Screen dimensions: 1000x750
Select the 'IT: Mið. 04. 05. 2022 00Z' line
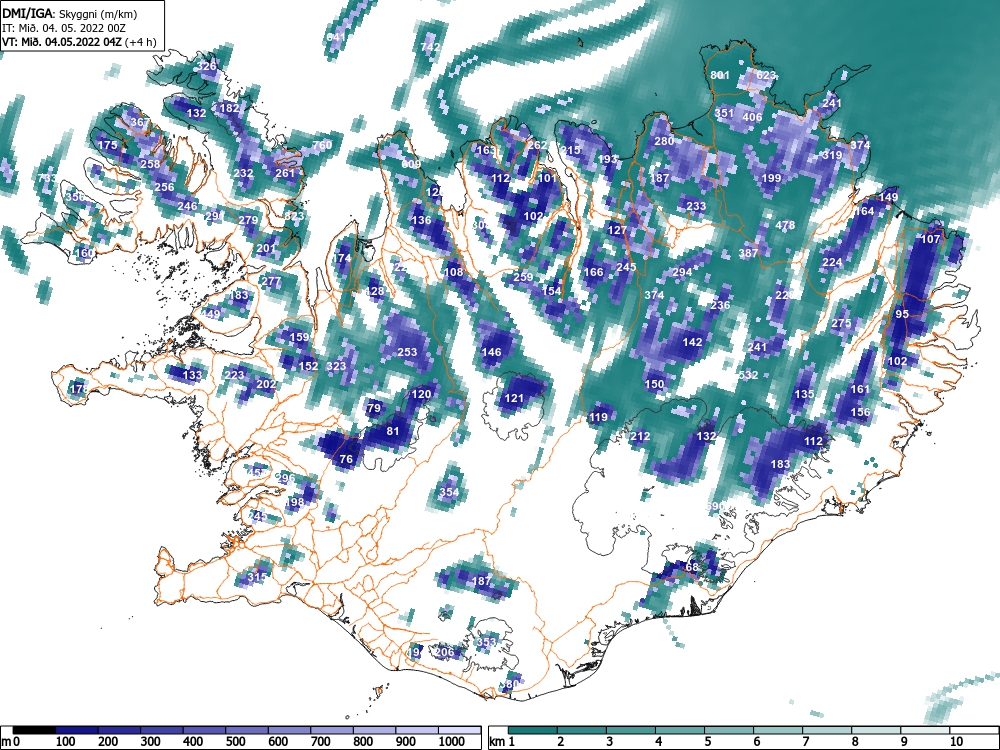click(x=64, y=28)
